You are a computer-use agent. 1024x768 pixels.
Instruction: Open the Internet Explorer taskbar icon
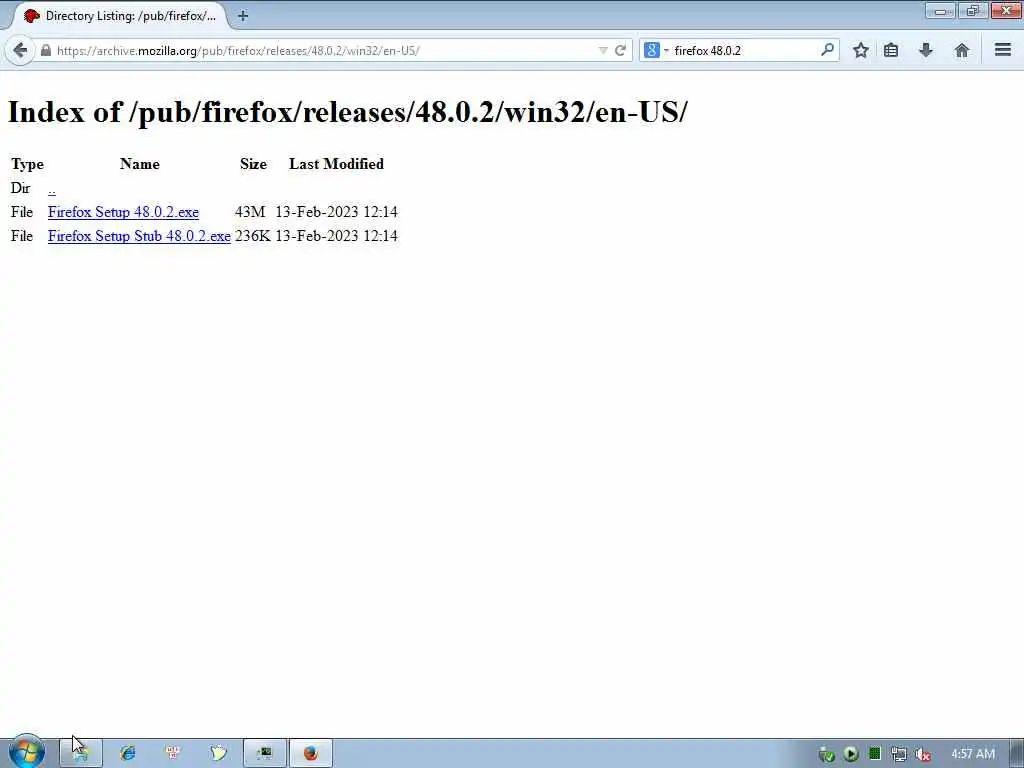point(127,753)
